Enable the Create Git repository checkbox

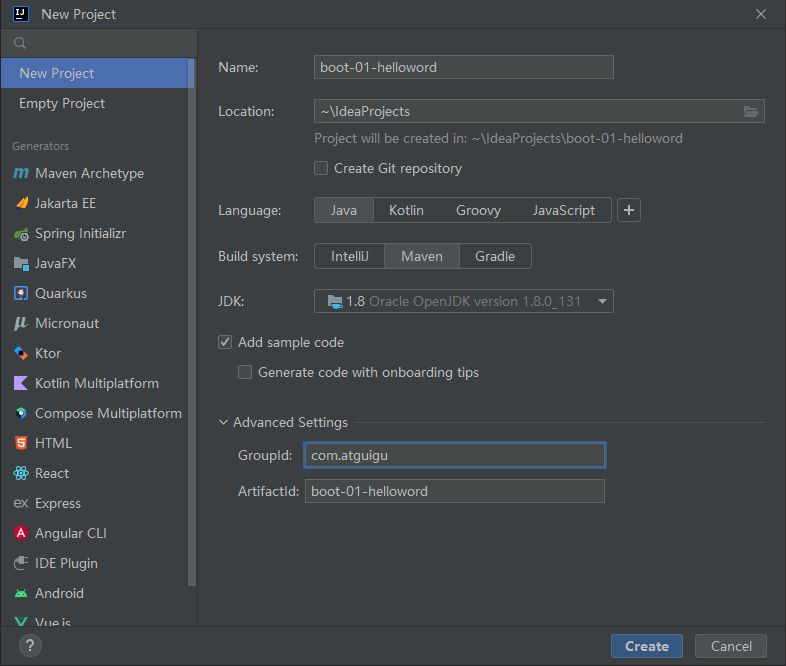click(x=321, y=168)
